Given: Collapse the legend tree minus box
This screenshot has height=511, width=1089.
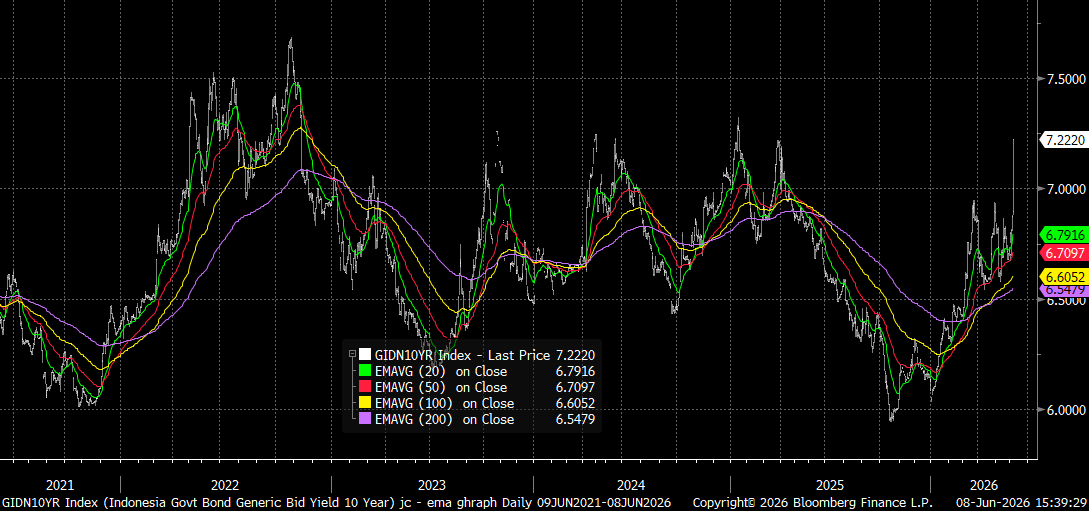Looking at the screenshot, I should tap(352, 353).
